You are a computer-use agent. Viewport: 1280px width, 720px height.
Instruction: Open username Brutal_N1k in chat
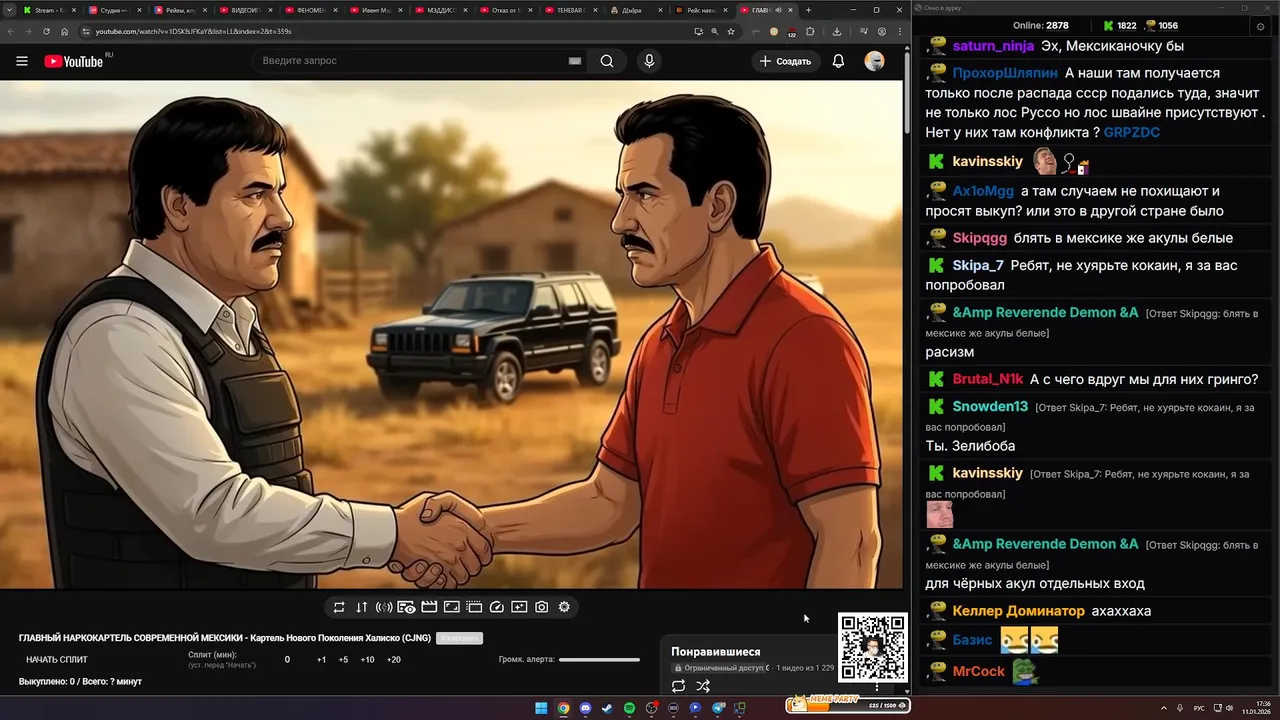click(988, 379)
